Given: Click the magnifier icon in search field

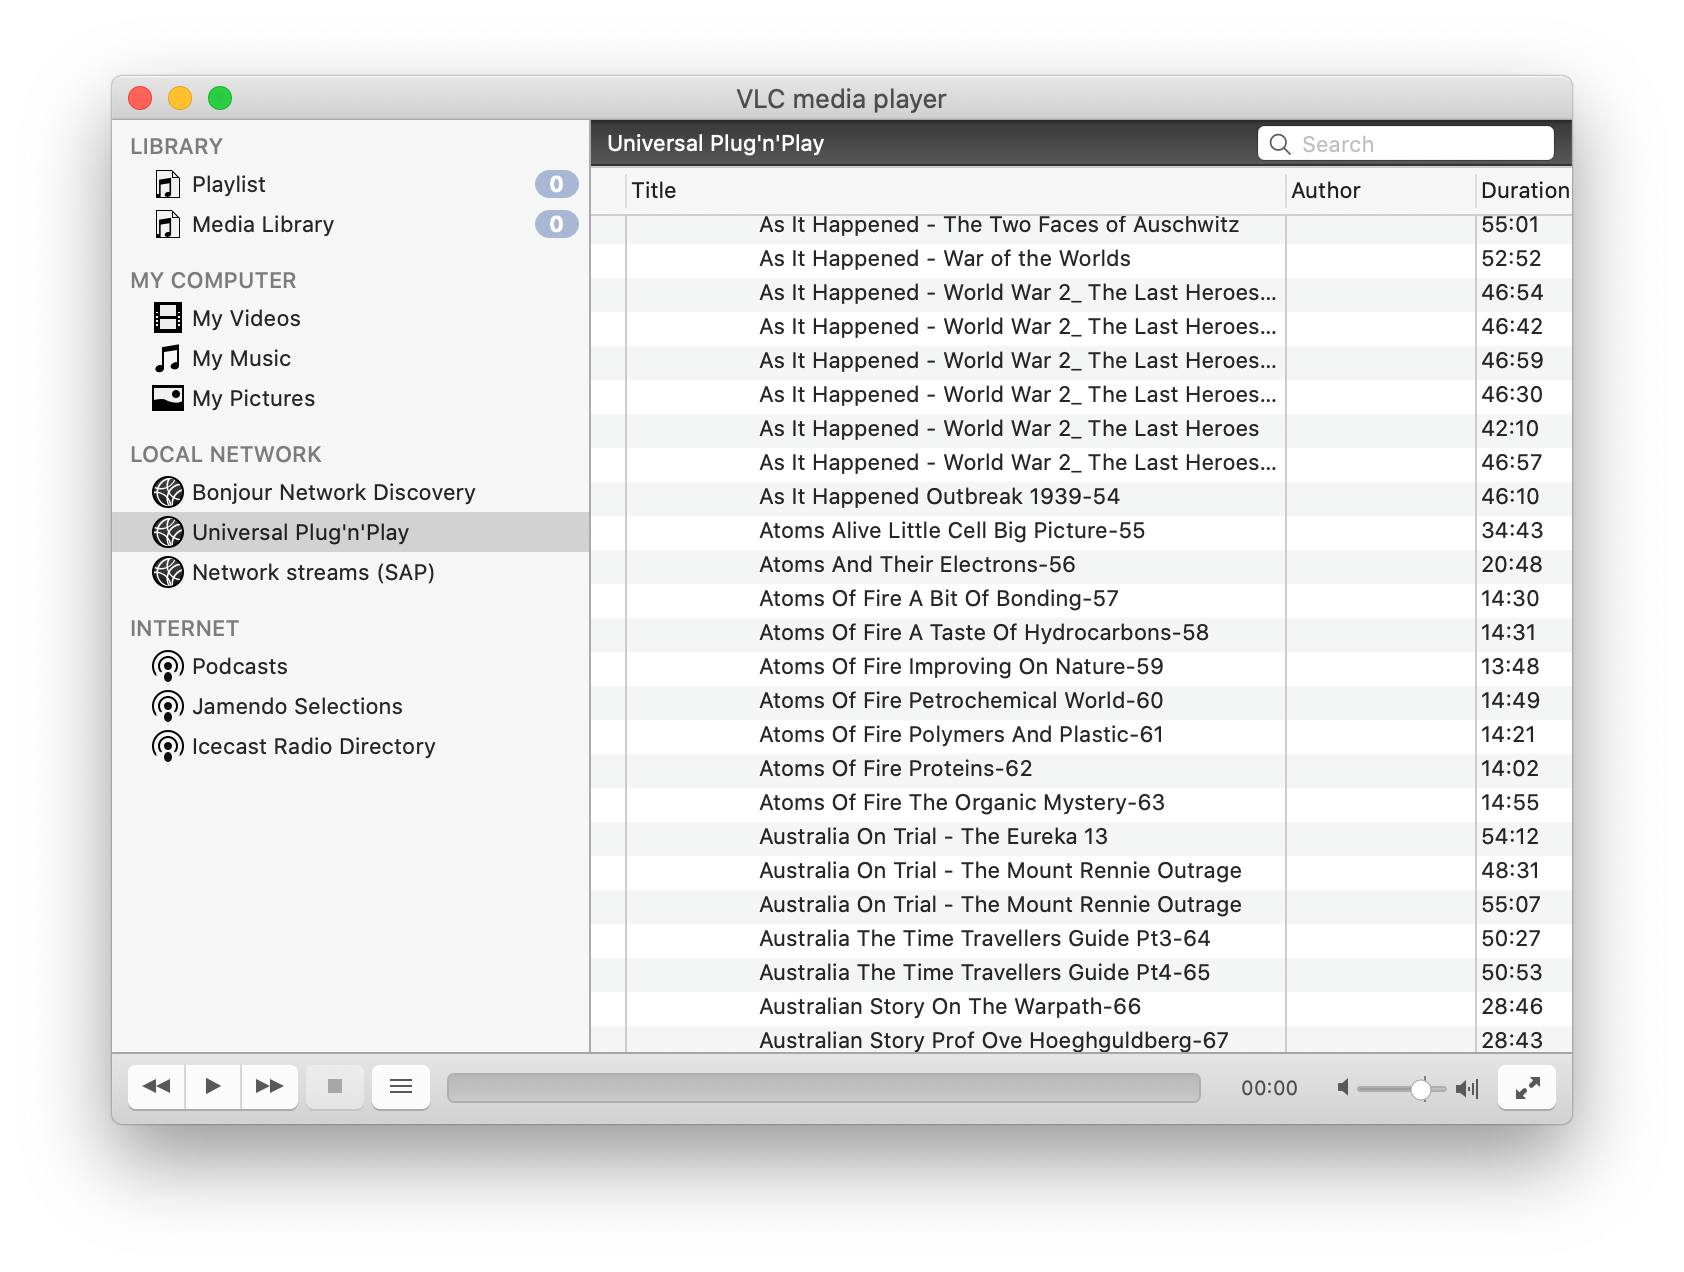Looking at the screenshot, I should click(1280, 144).
